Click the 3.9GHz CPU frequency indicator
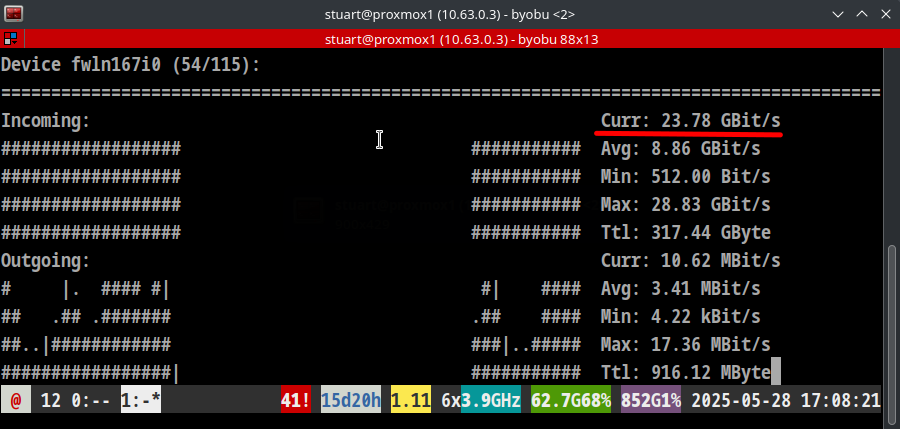This screenshot has height=429, width=900. point(490,401)
